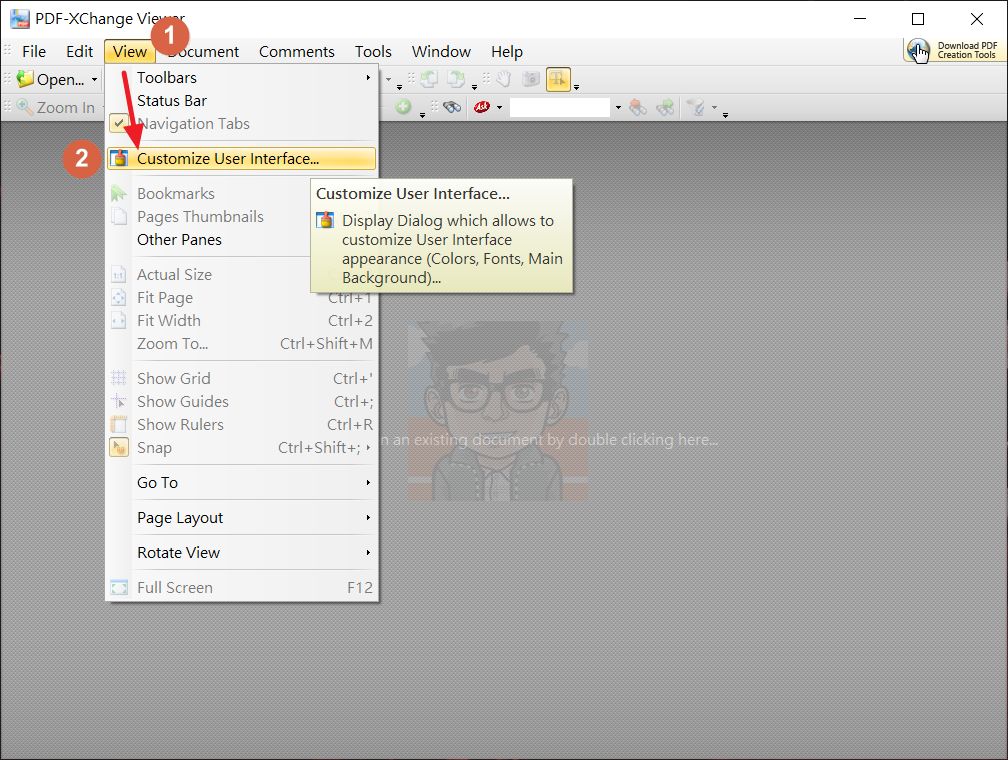Click the Download PDF Creation Tools icon
Screen dimensions: 1008x760
click(x=918, y=51)
